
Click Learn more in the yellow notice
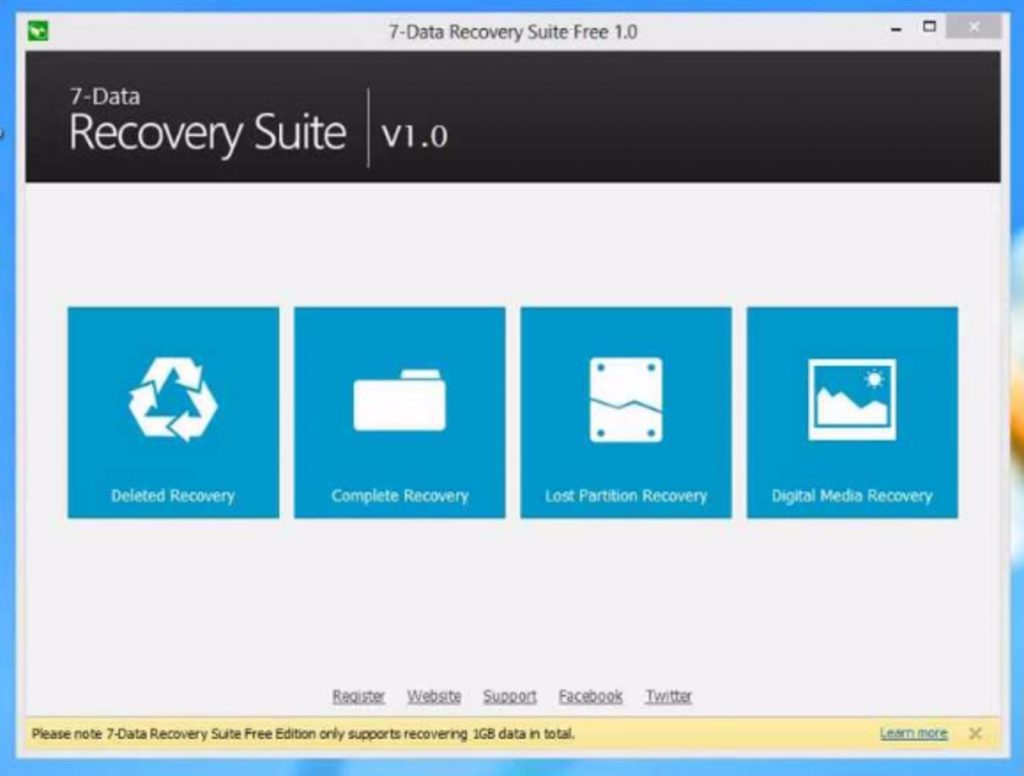(x=913, y=733)
